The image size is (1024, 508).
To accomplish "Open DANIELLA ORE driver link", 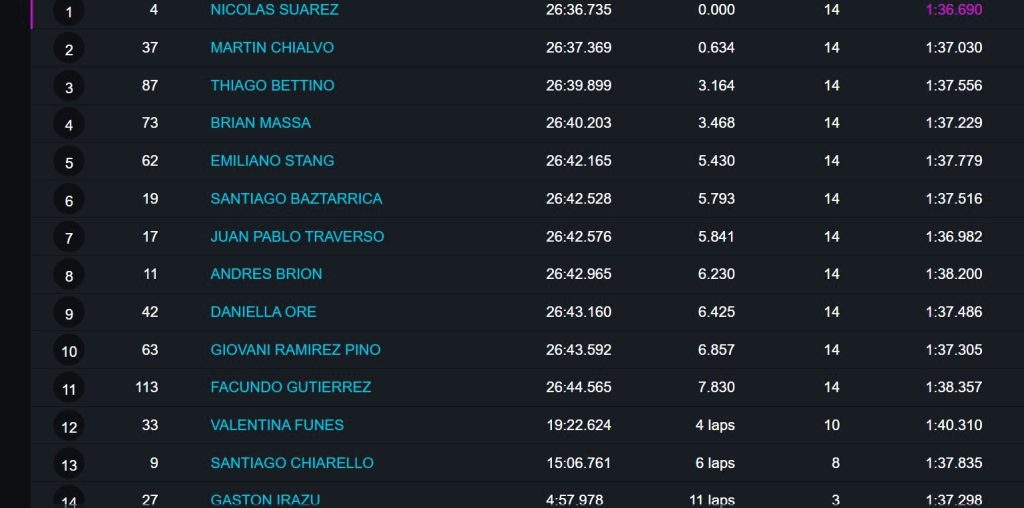I will pos(263,311).
